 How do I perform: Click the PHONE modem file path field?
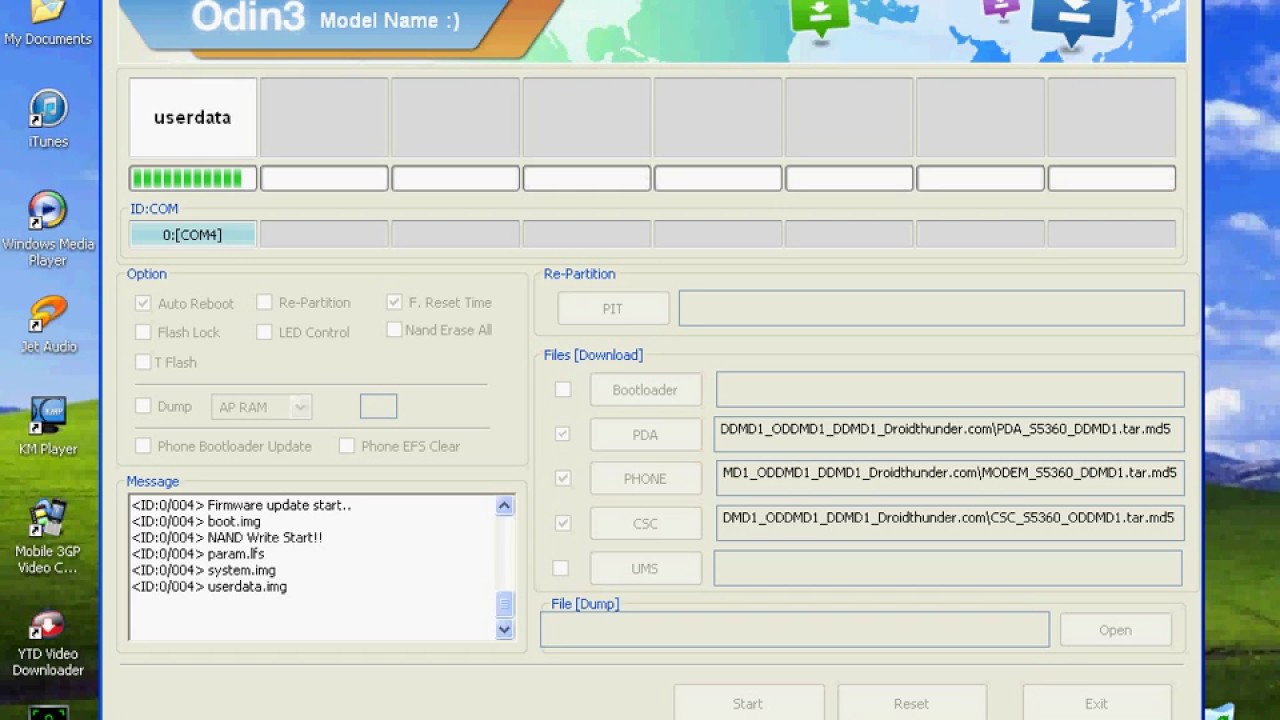pyautogui.click(x=950, y=478)
